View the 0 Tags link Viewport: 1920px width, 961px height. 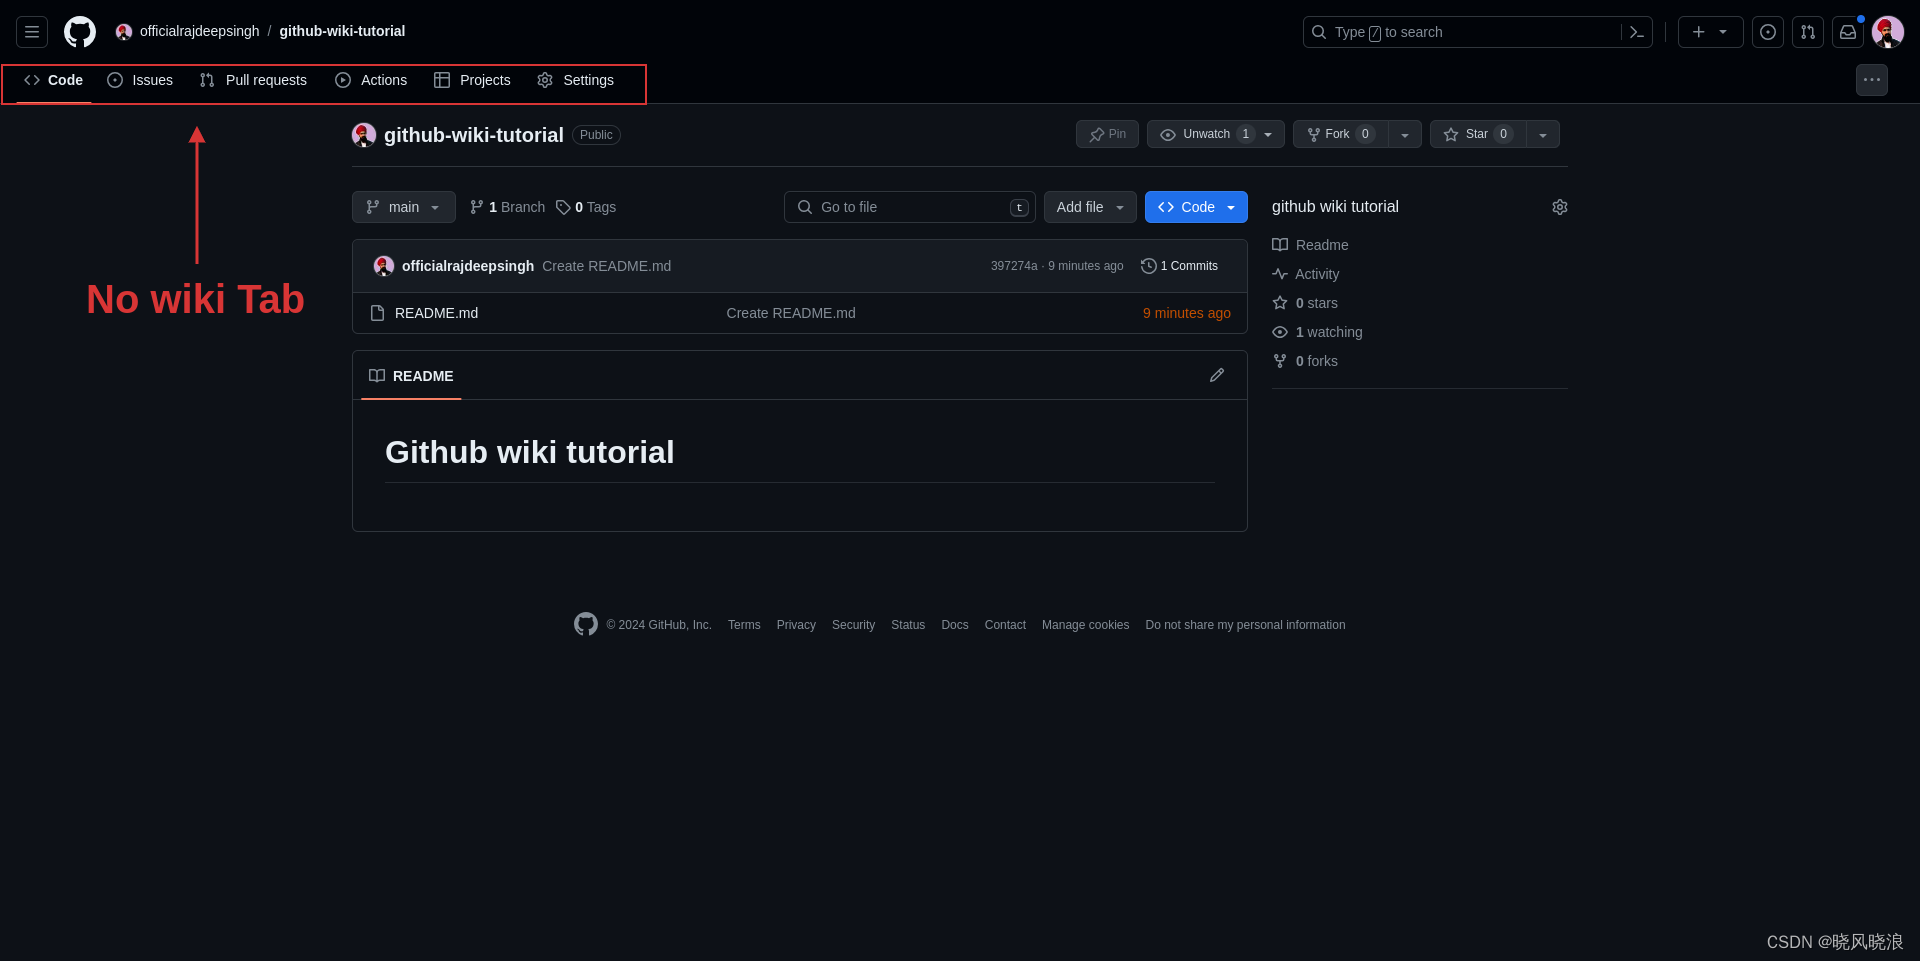click(586, 207)
